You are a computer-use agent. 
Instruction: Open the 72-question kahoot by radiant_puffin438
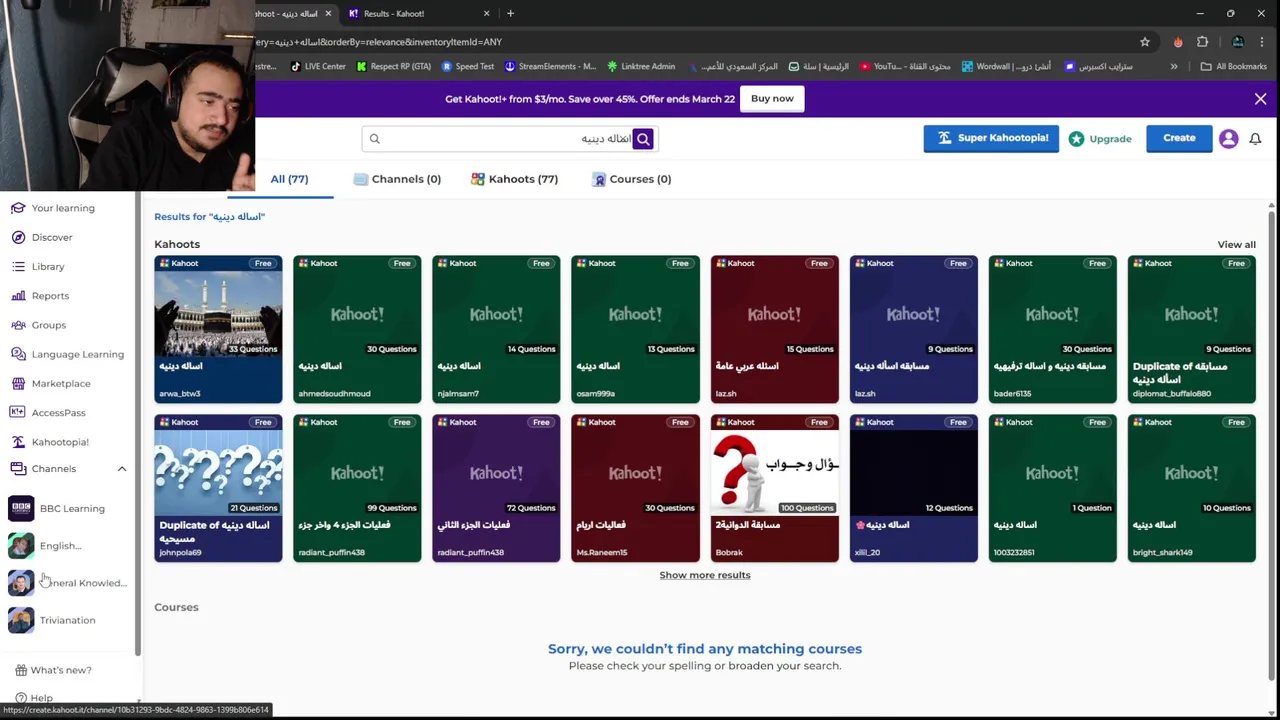point(496,488)
